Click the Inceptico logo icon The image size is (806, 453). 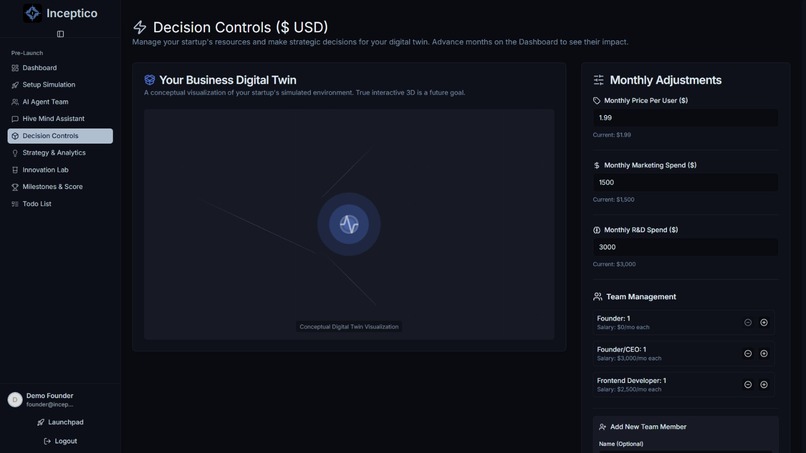click(32, 13)
